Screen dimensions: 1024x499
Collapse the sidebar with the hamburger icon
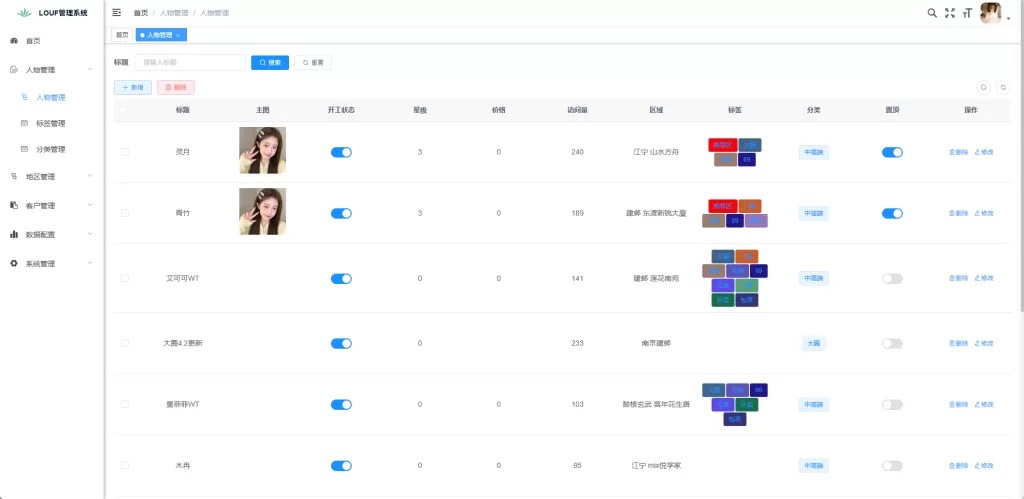(x=117, y=13)
